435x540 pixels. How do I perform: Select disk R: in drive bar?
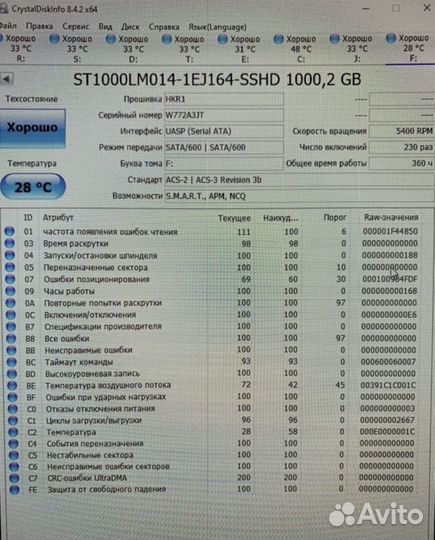coord(20,48)
